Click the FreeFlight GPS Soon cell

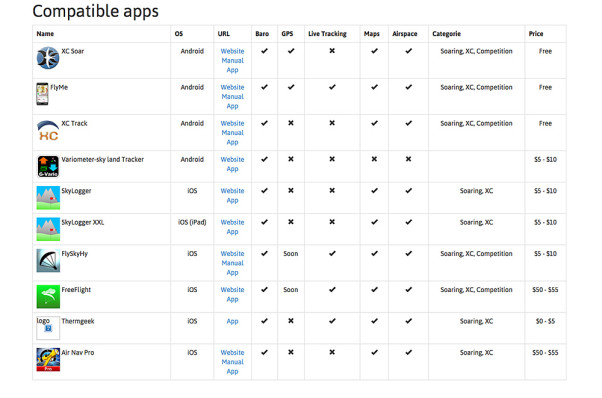291,290
